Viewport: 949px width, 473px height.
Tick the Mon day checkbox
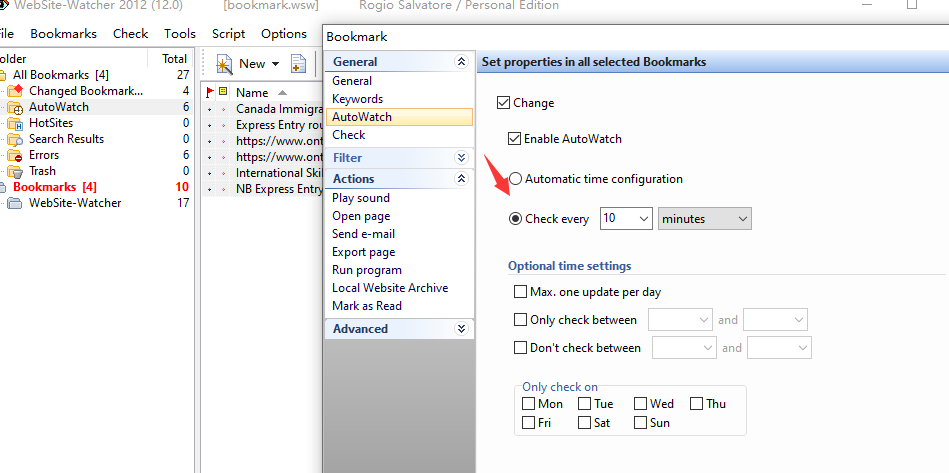pos(529,404)
